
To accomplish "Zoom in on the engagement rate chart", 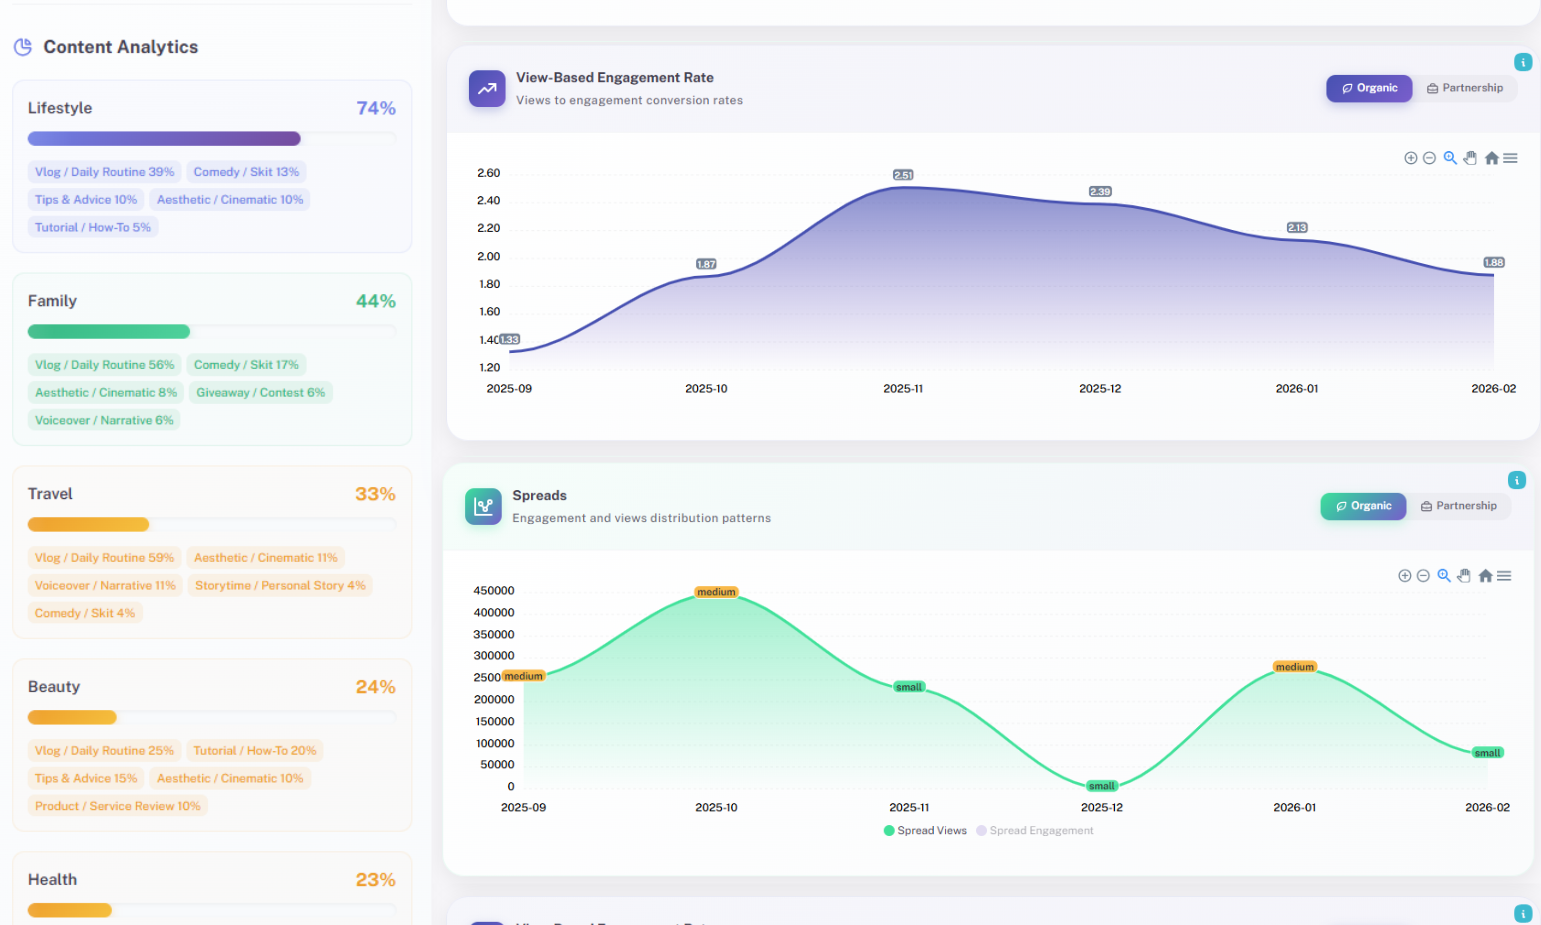I will click(x=1410, y=158).
